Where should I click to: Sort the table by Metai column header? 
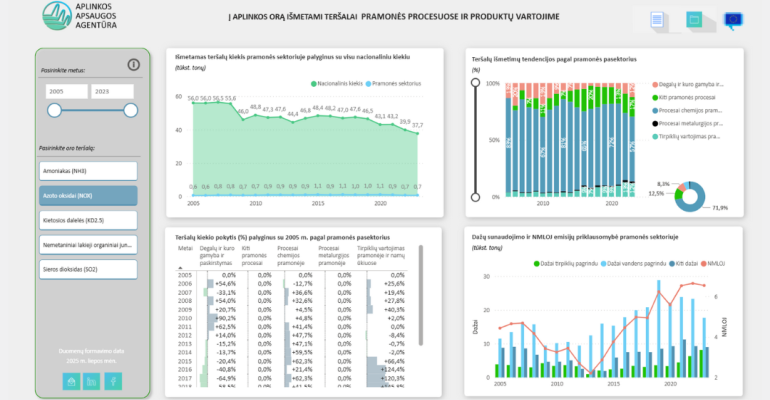[185, 248]
